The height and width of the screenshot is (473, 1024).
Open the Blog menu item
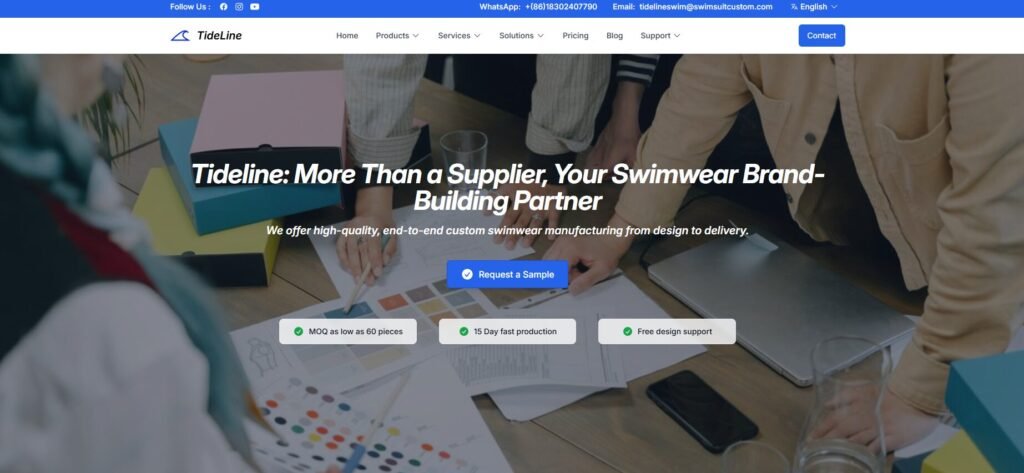[x=615, y=35]
